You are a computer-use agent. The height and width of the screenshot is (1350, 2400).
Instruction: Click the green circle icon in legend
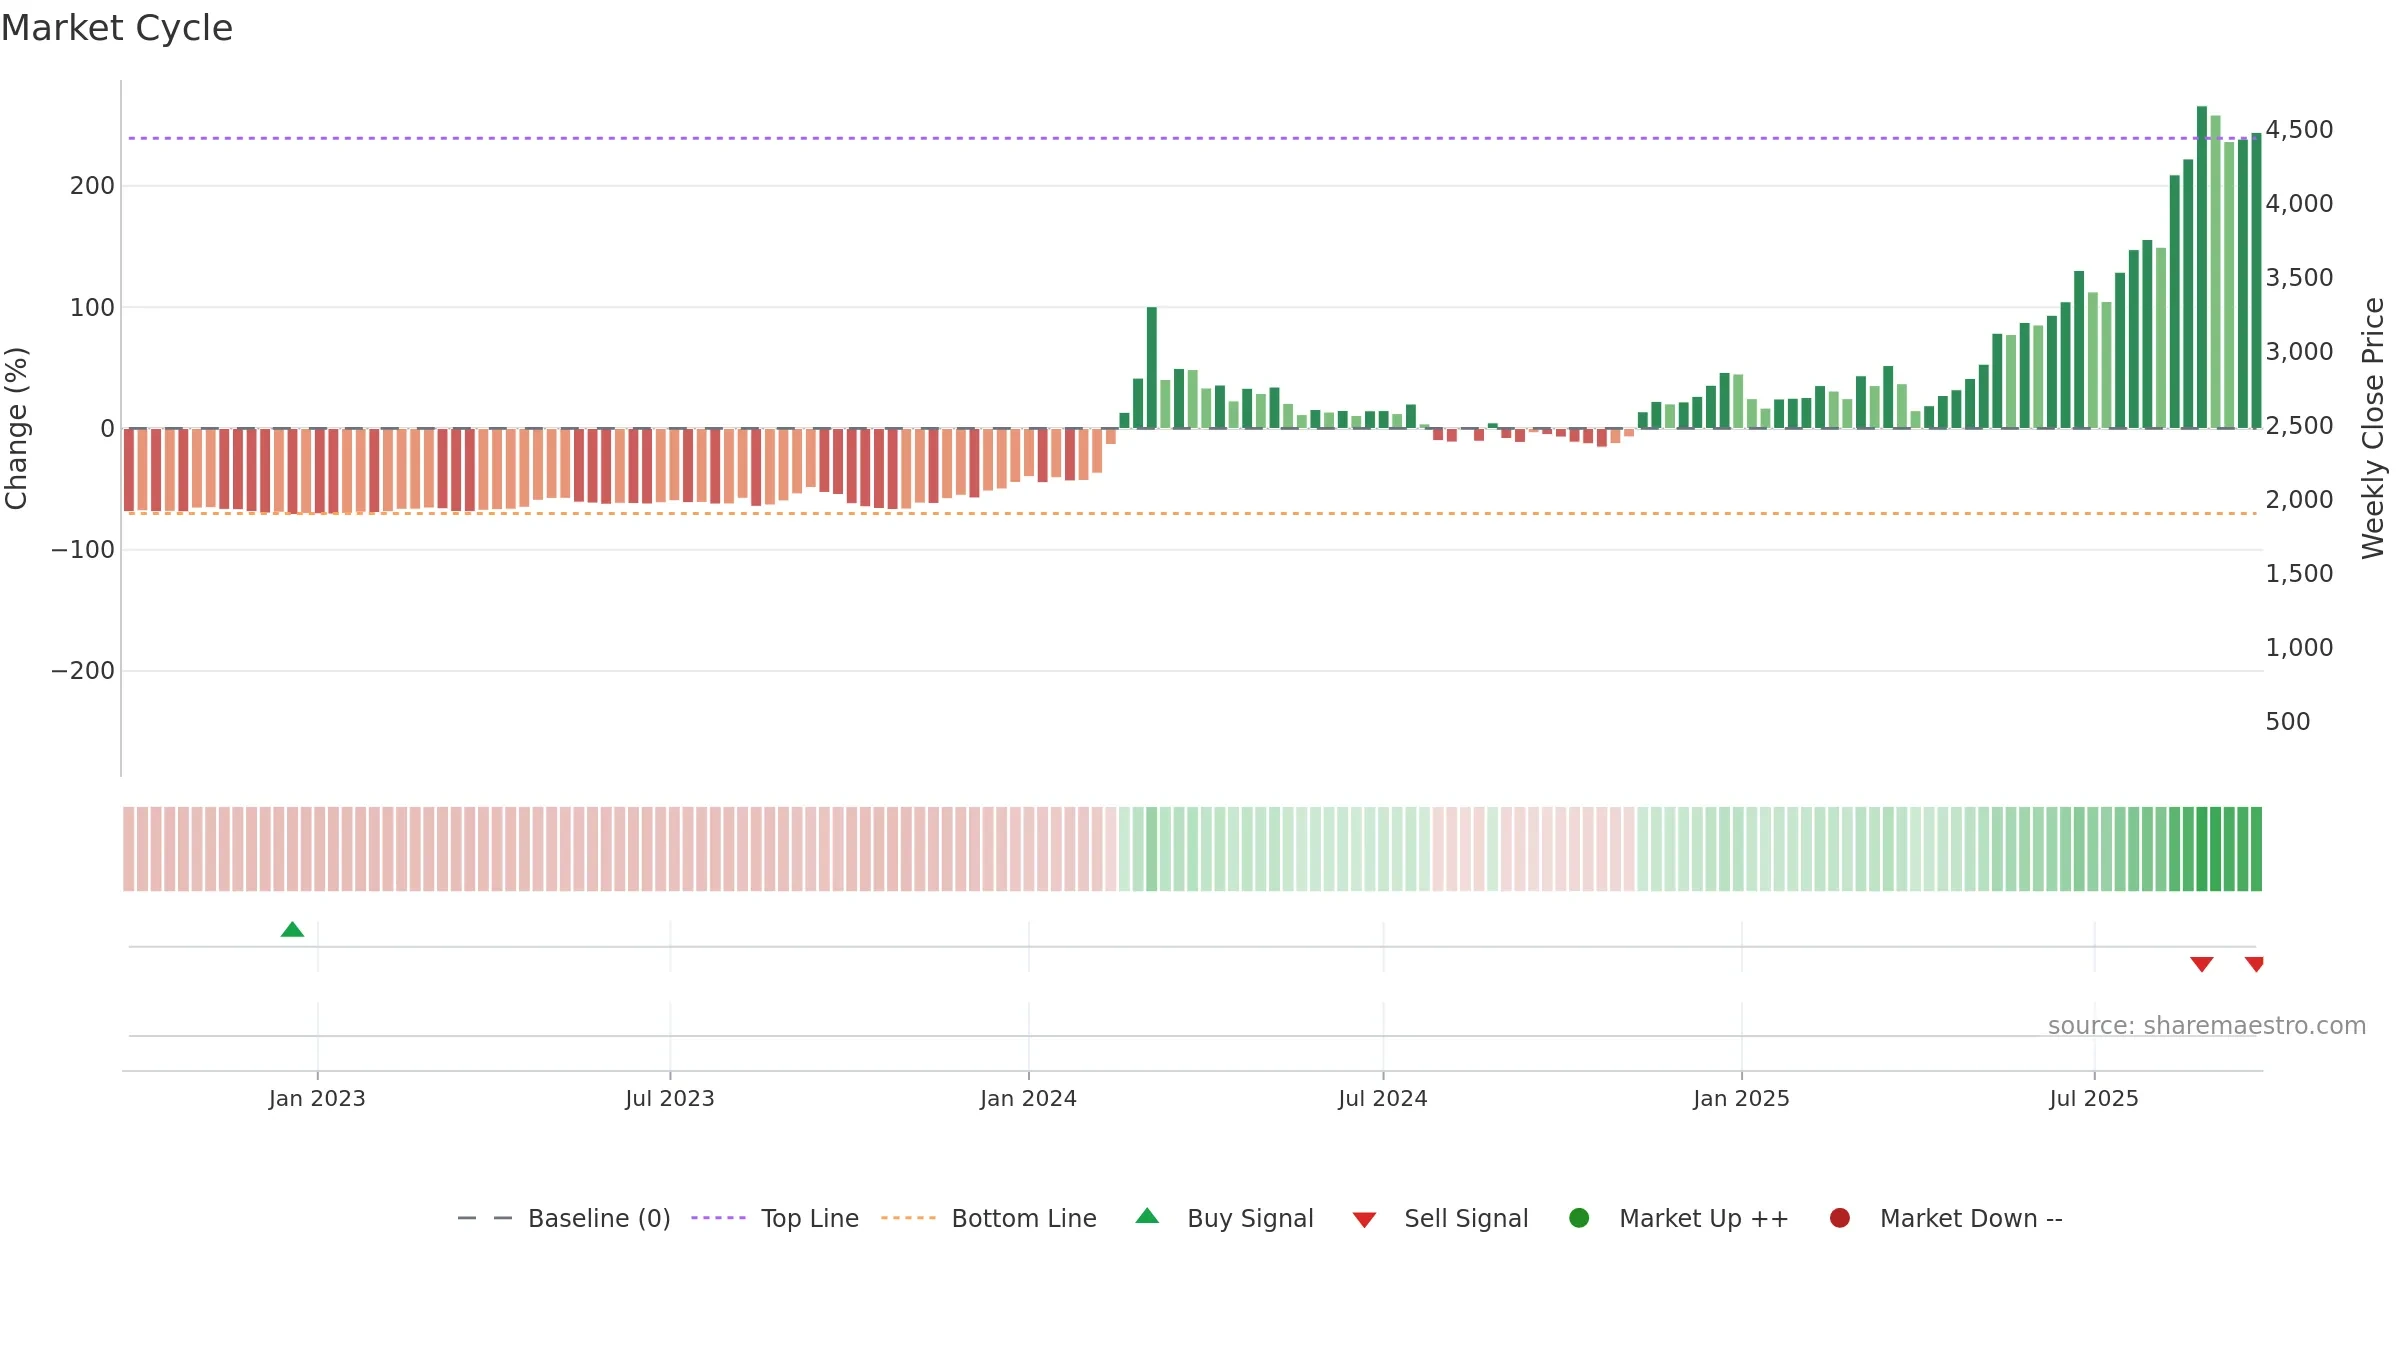(1579, 1218)
